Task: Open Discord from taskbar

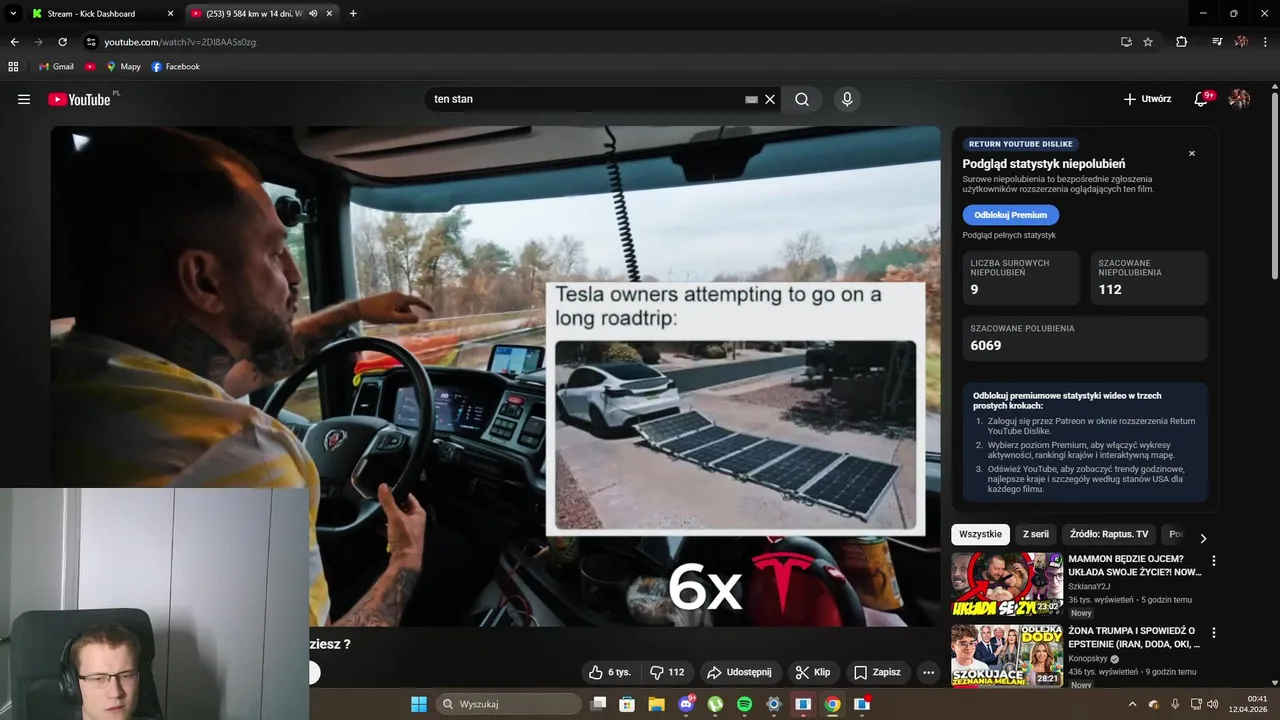Action: [686, 704]
